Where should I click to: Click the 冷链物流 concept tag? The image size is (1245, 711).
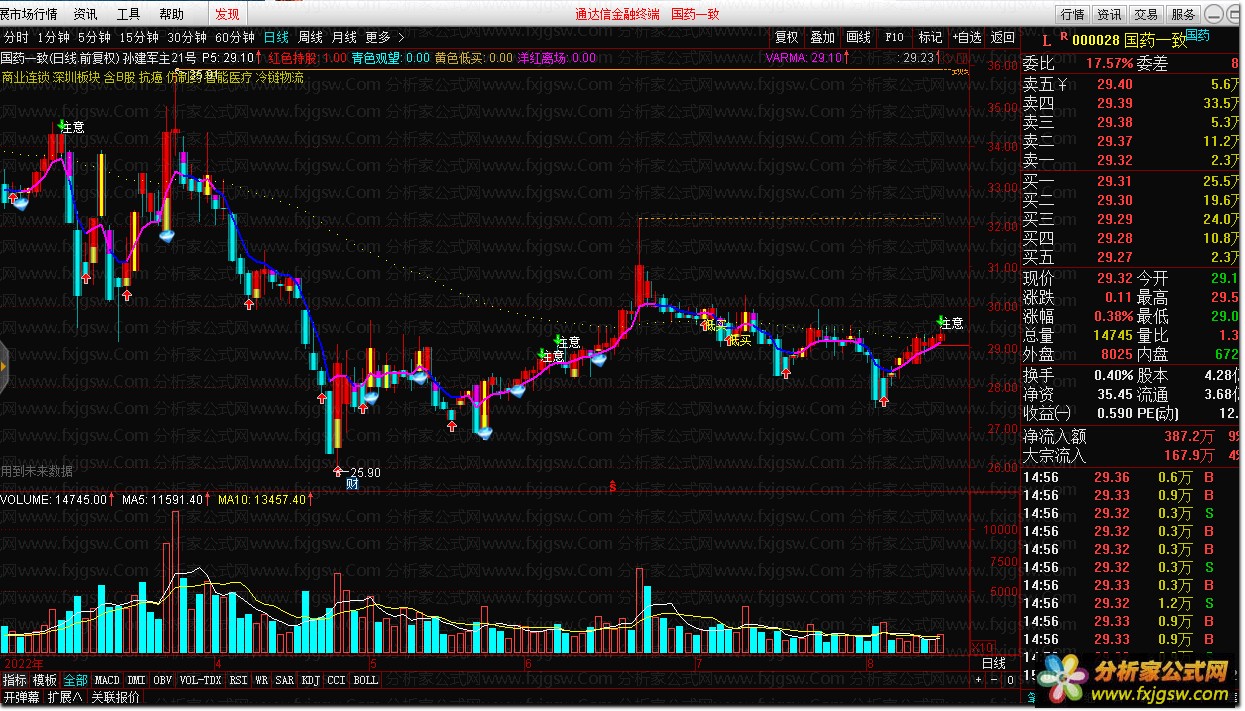pyautogui.click(x=279, y=76)
